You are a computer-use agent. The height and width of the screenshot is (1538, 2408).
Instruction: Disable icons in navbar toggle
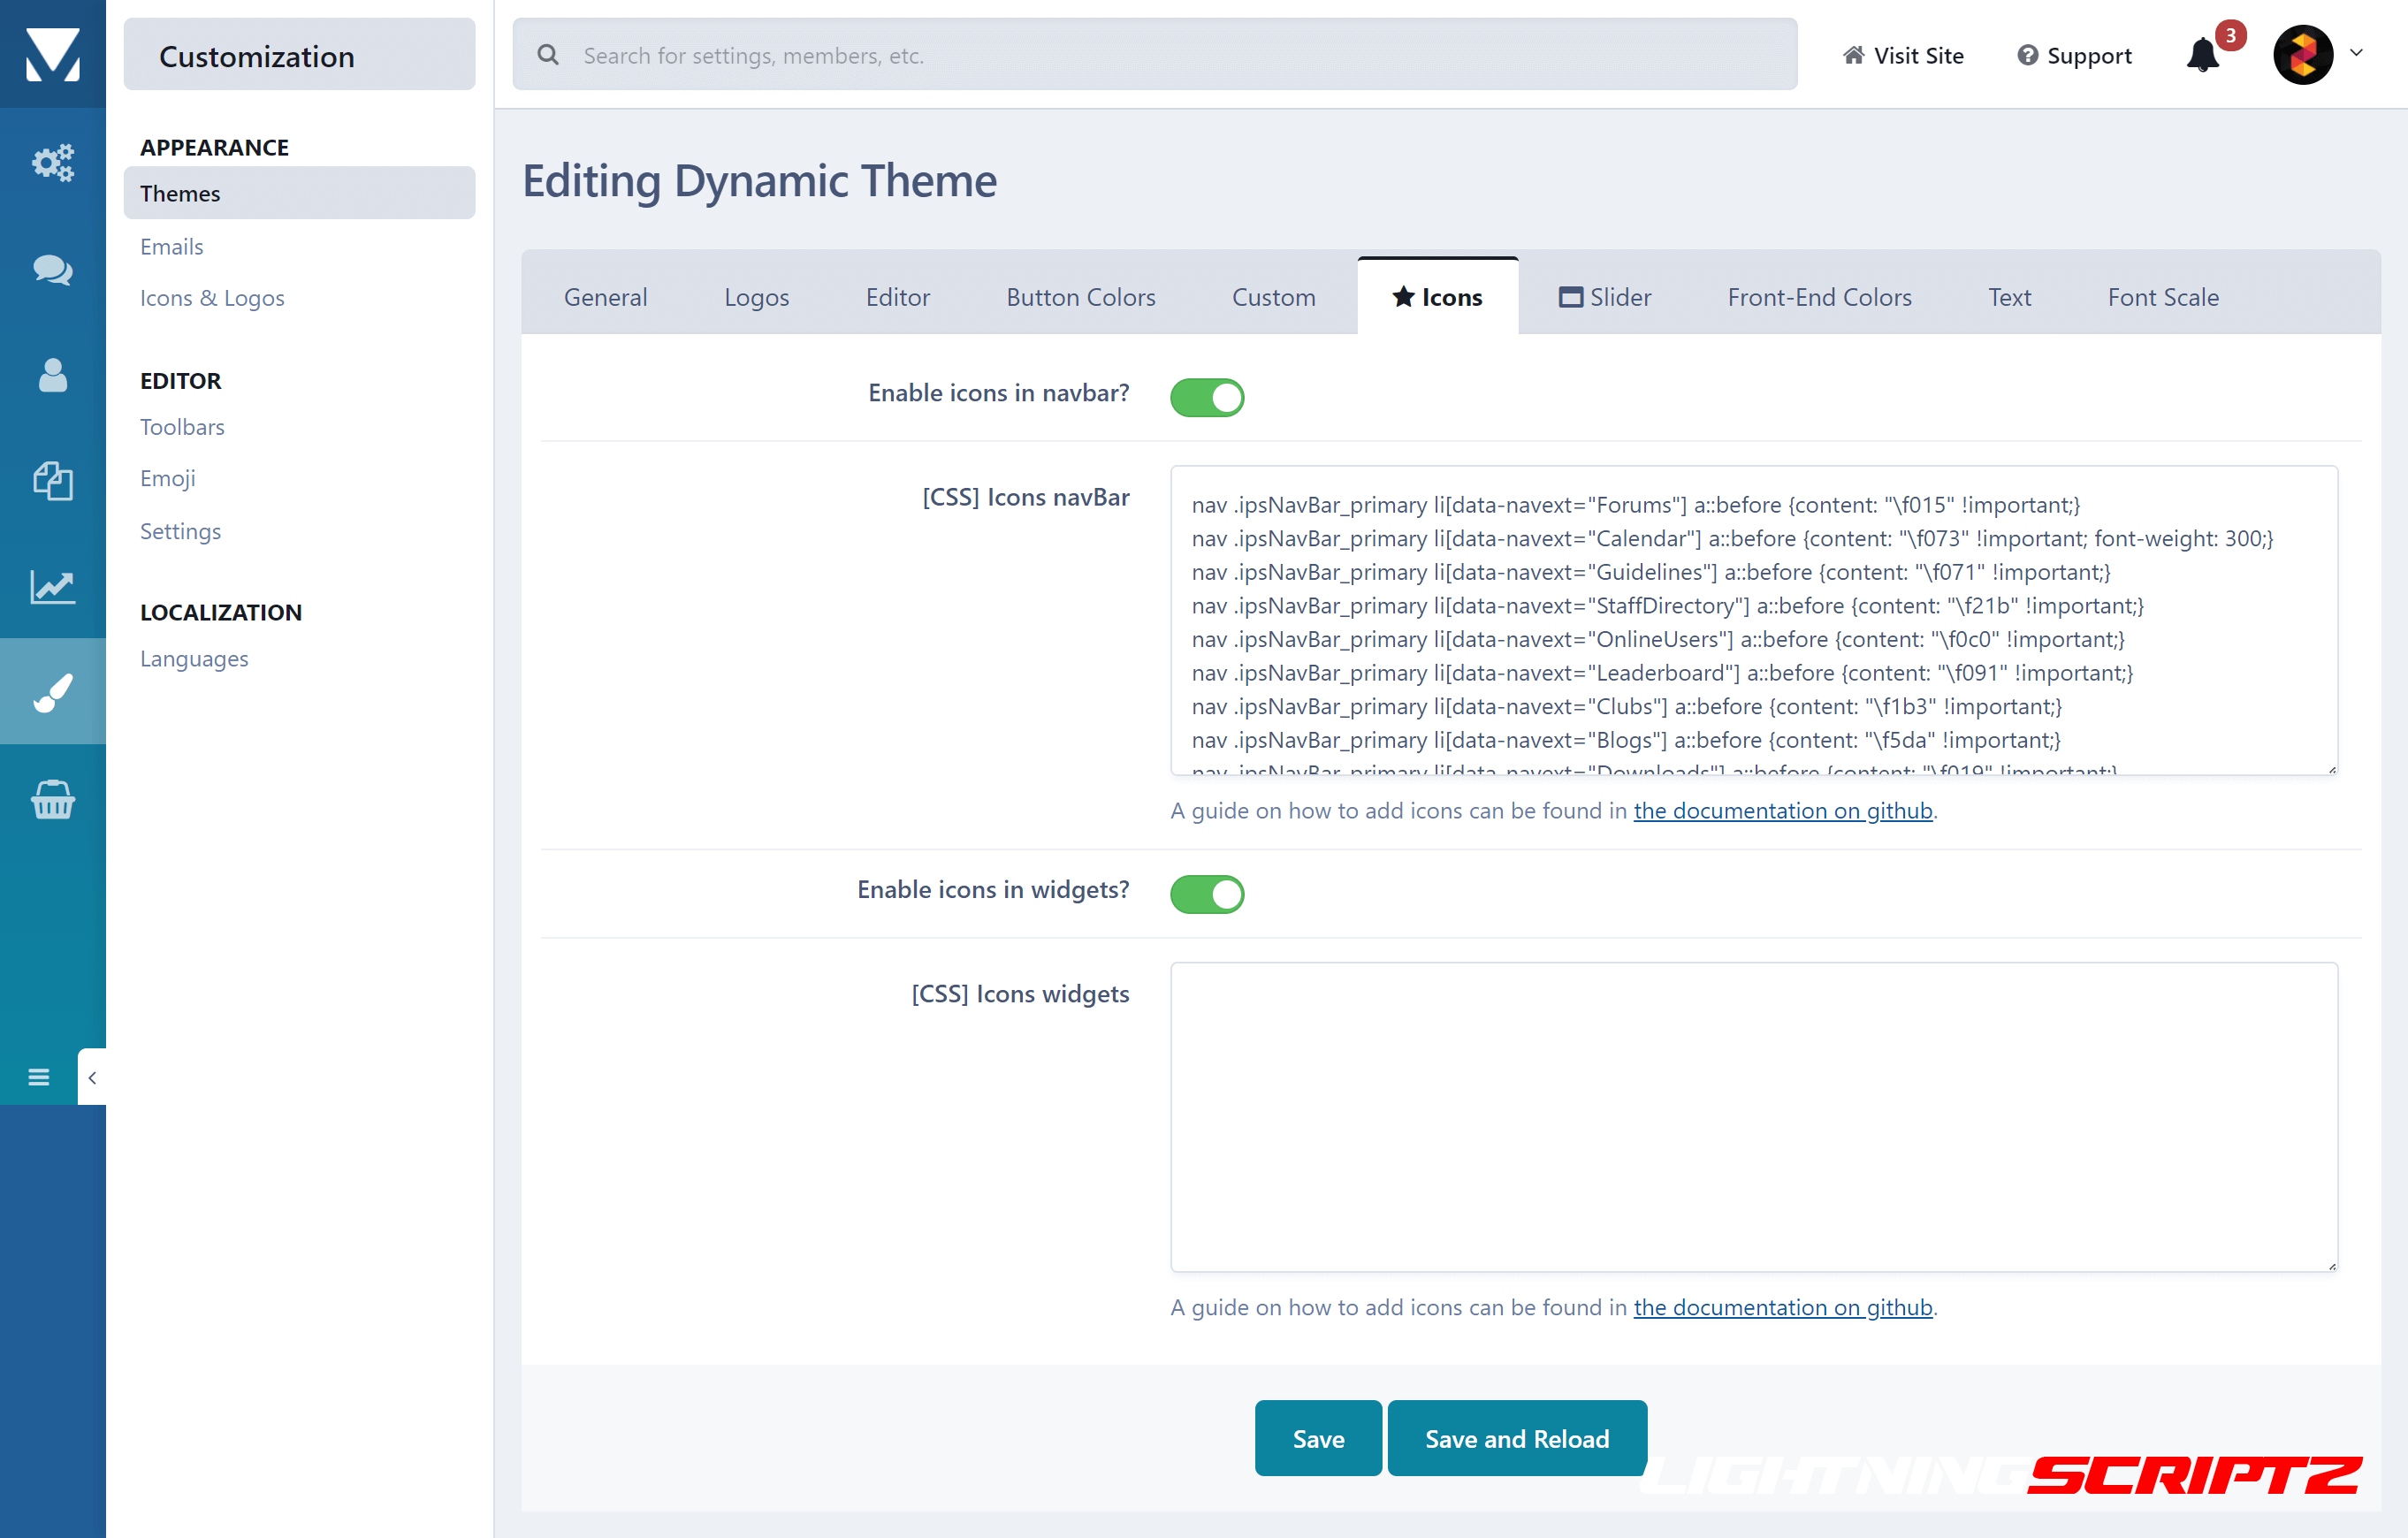point(1207,397)
